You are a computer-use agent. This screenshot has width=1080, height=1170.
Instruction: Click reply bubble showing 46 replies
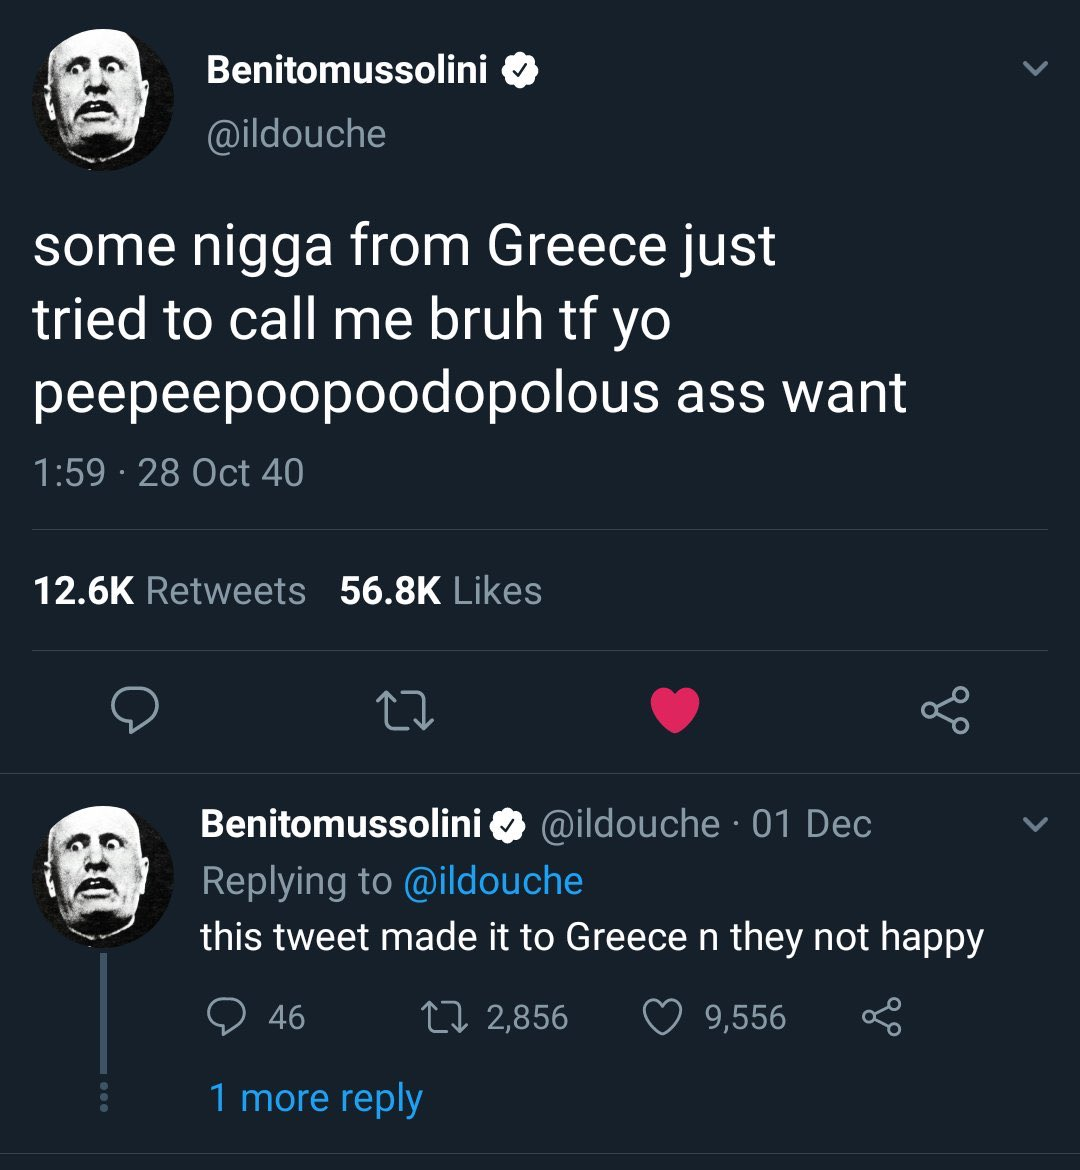pos(225,1017)
